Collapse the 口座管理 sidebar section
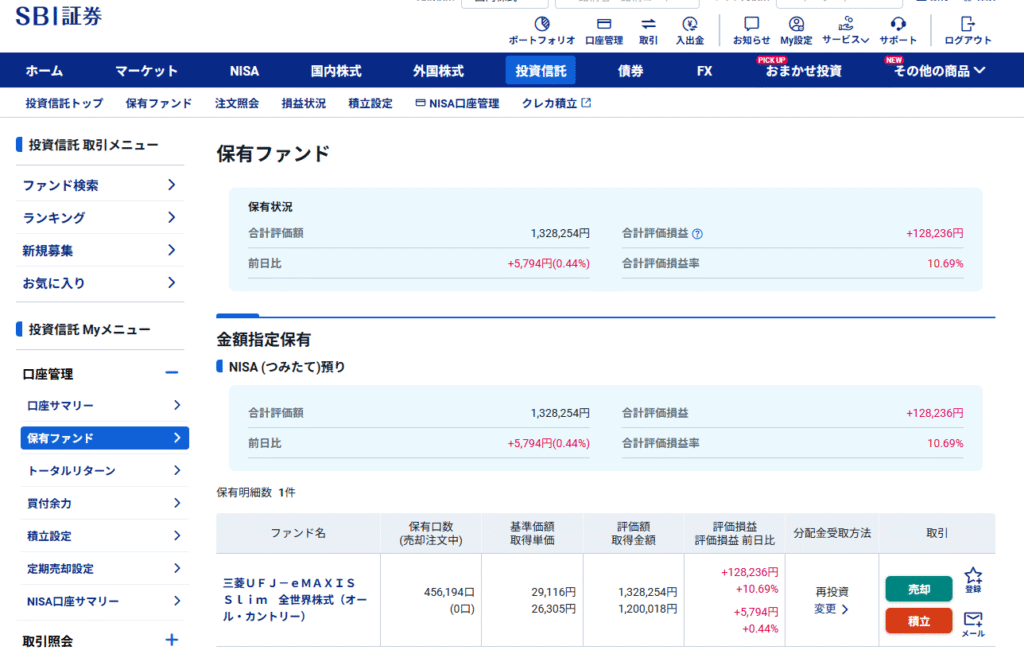 [x=171, y=373]
